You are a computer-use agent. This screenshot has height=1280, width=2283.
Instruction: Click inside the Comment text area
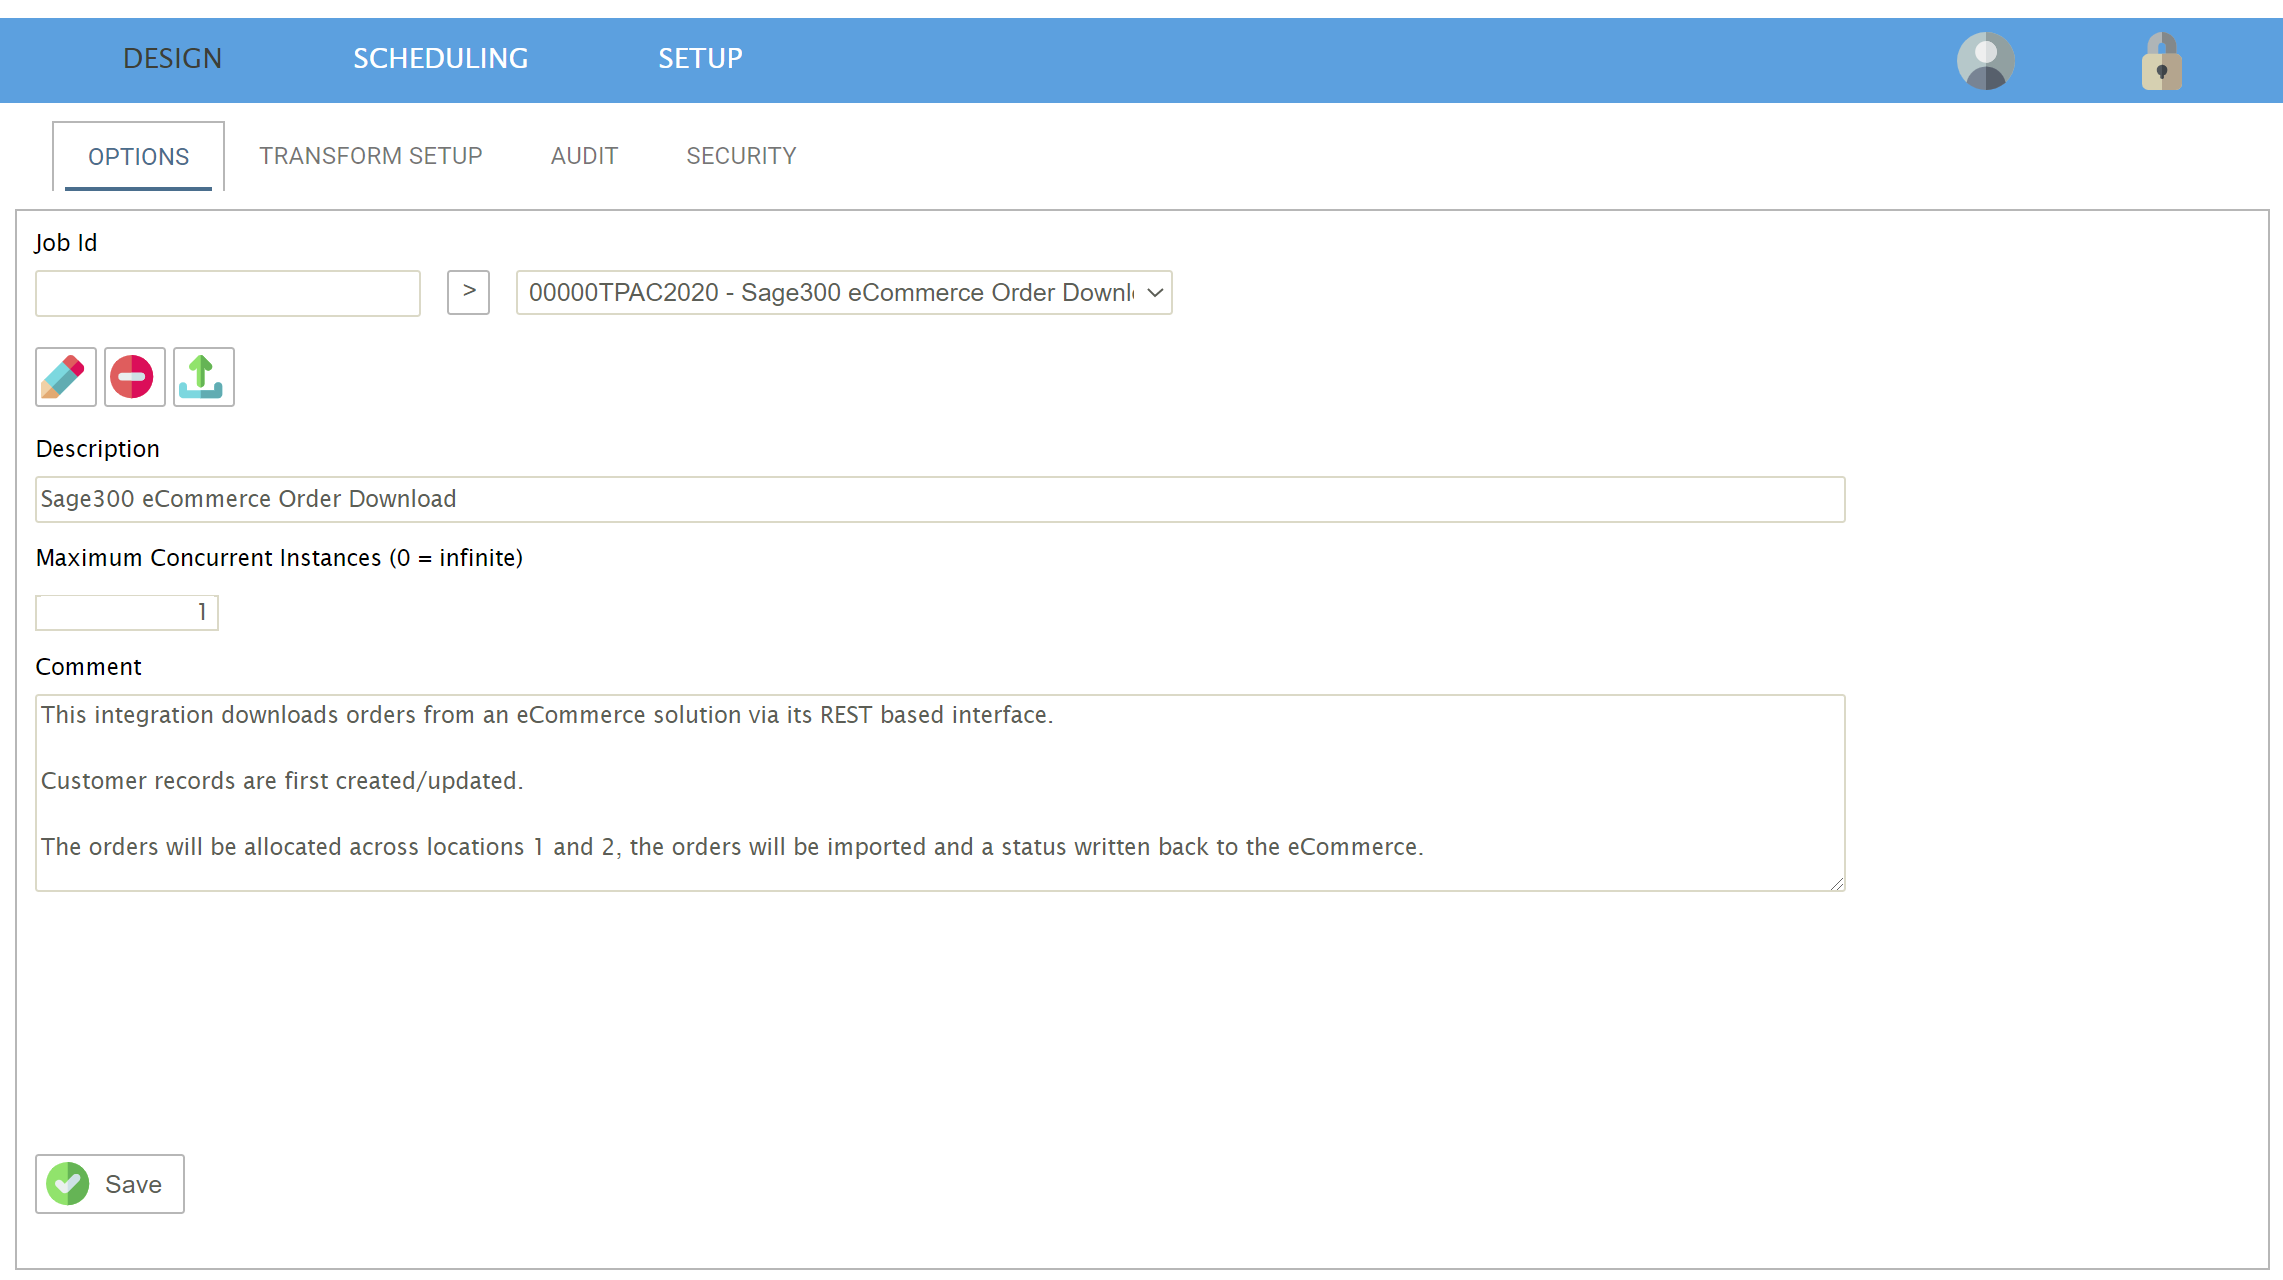[x=939, y=792]
